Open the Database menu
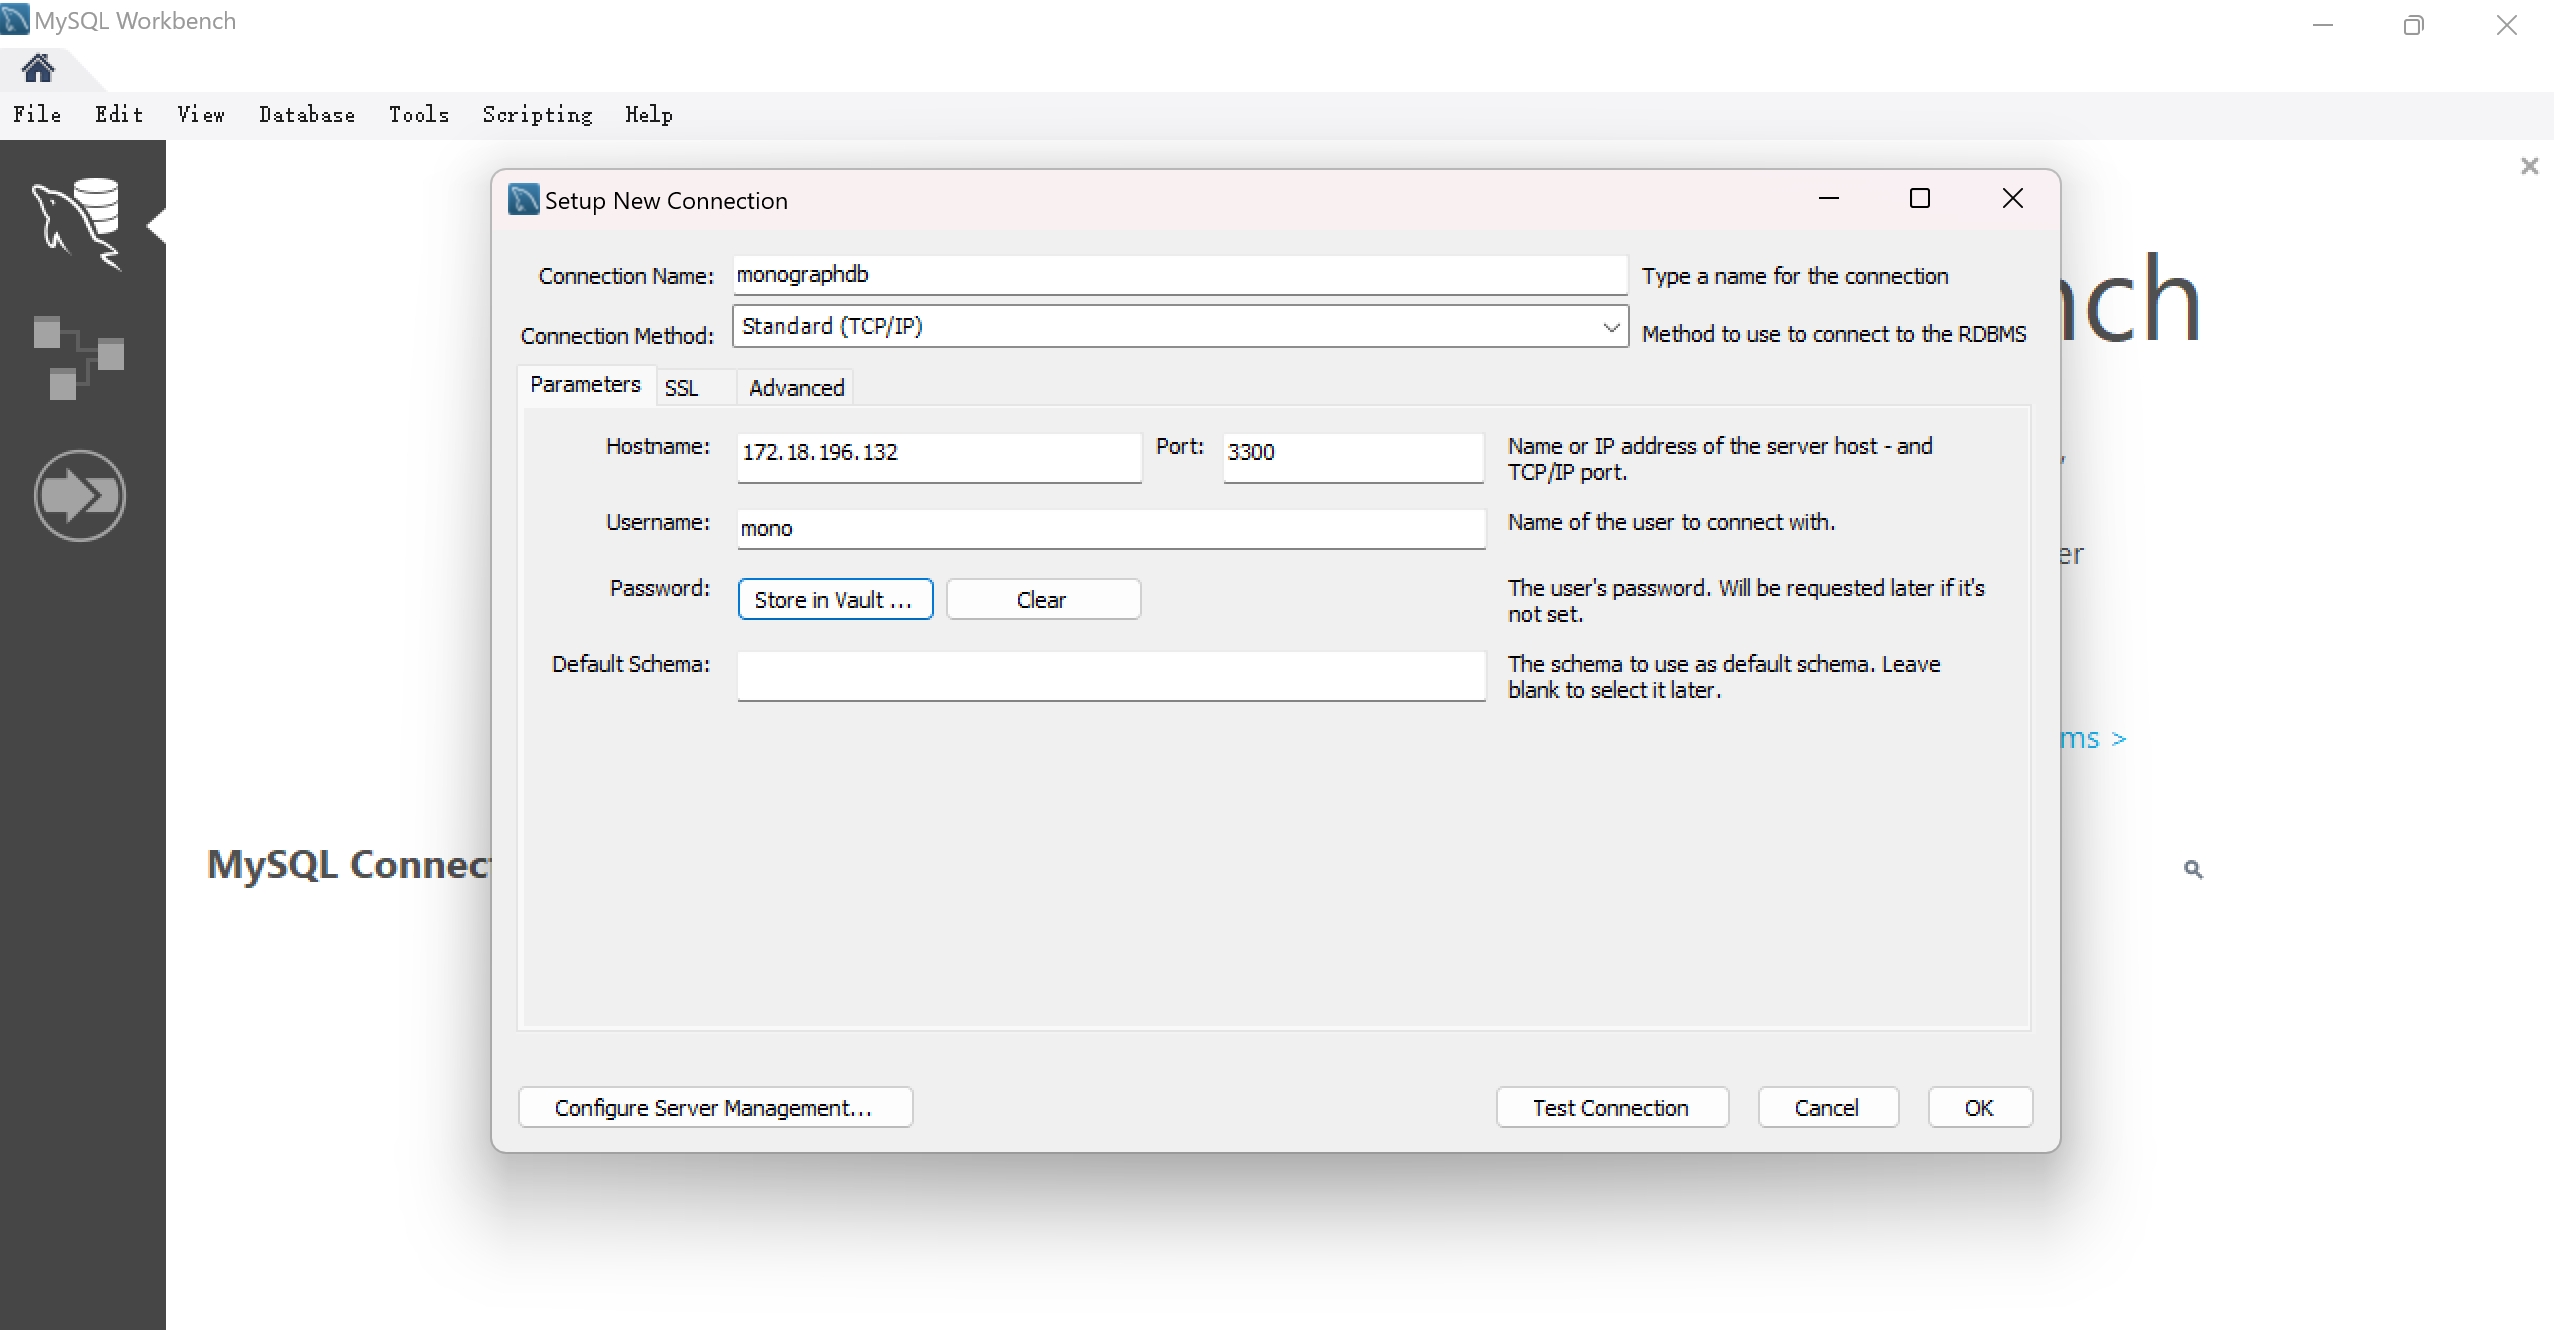Viewport: 2554px width, 1330px height. (x=307, y=115)
